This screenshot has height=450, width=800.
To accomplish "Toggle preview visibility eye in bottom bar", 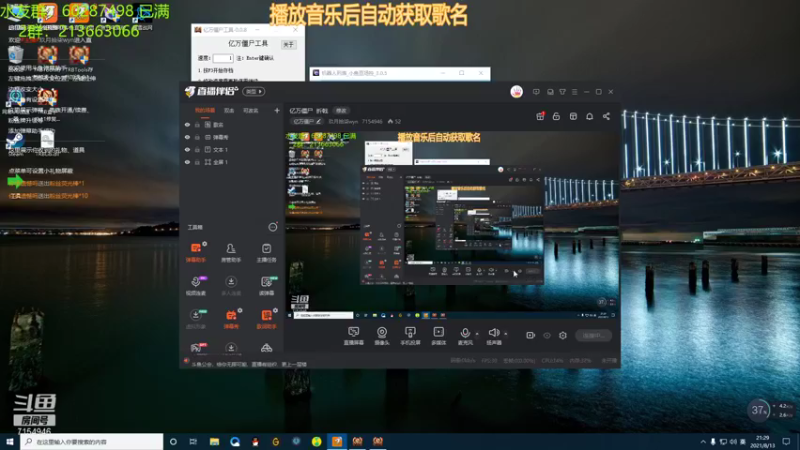I will [547, 335].
